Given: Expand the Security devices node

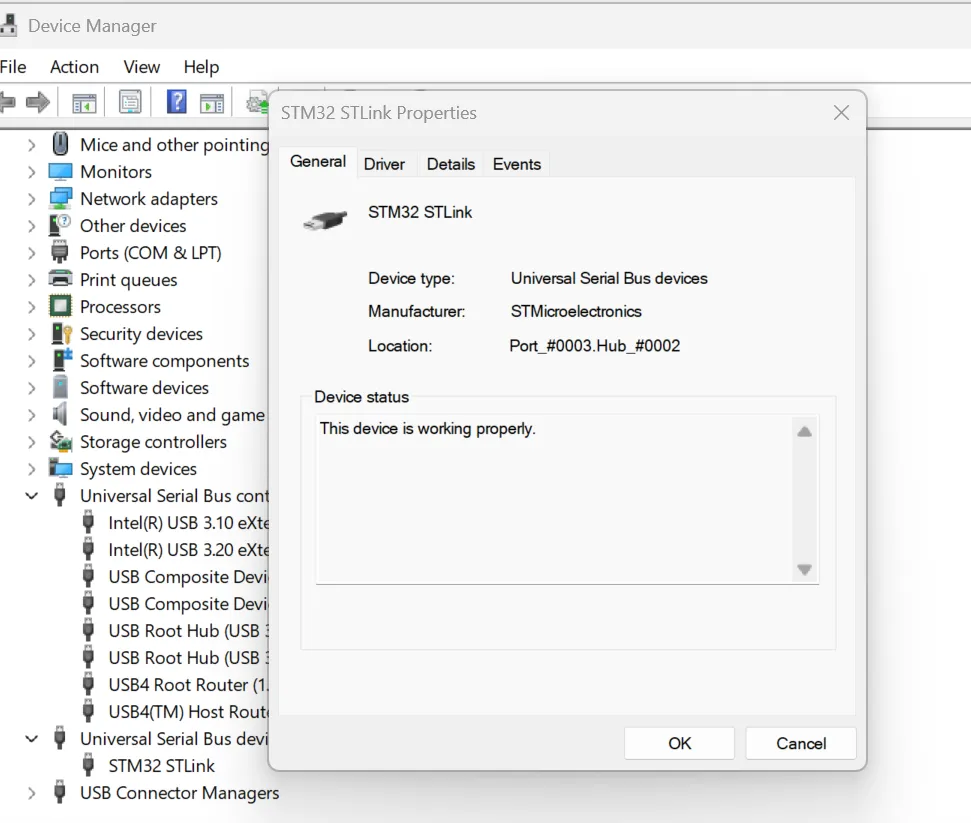Looking at the screenshot, I should tap(31, 334).
